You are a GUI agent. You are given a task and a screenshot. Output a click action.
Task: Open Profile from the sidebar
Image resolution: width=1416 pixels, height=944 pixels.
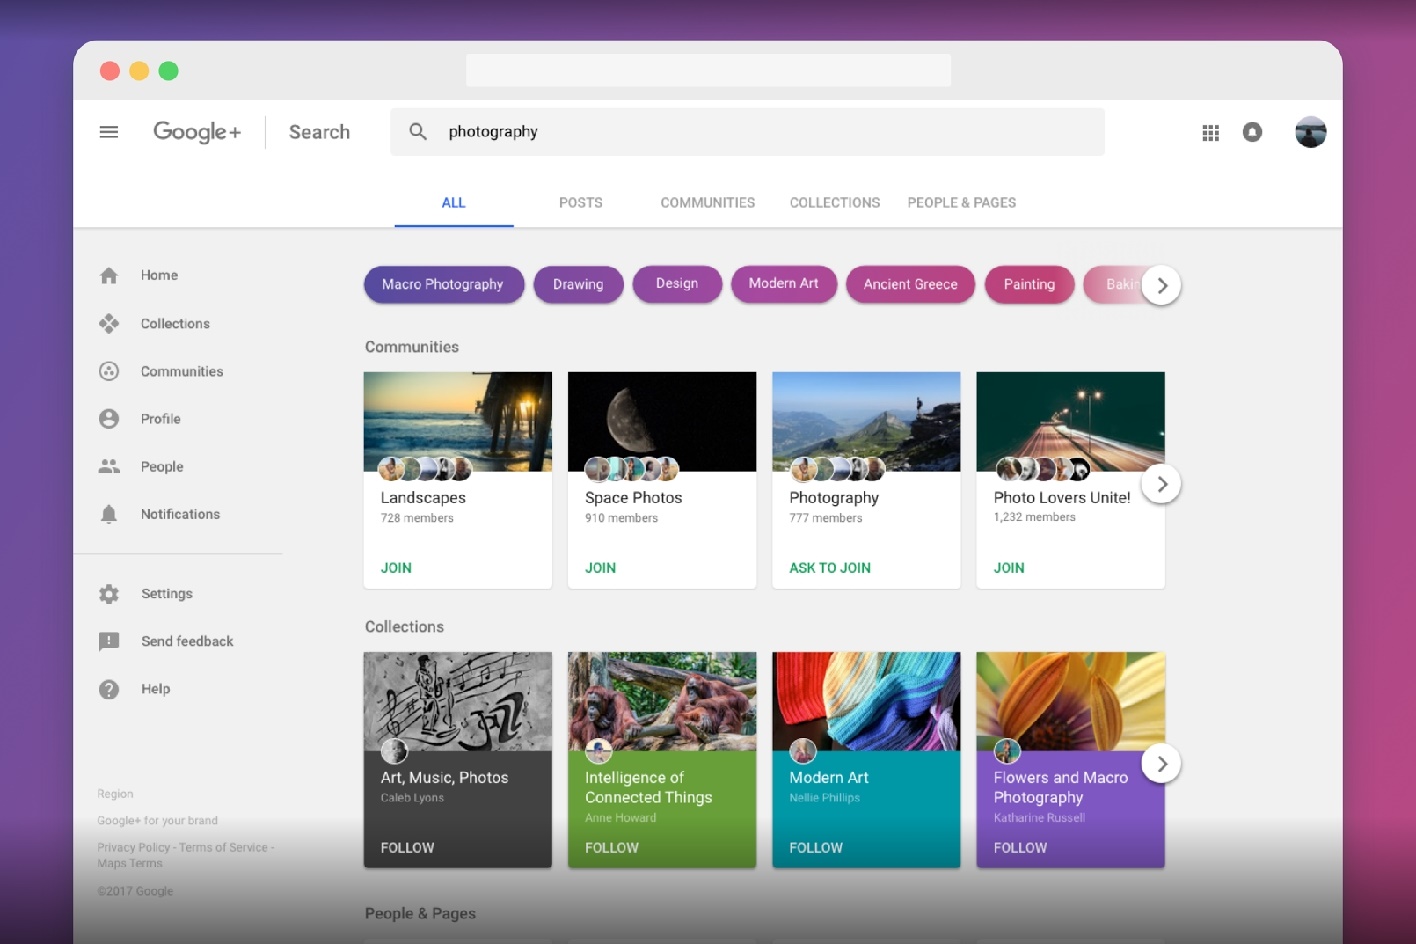point(160,418)
